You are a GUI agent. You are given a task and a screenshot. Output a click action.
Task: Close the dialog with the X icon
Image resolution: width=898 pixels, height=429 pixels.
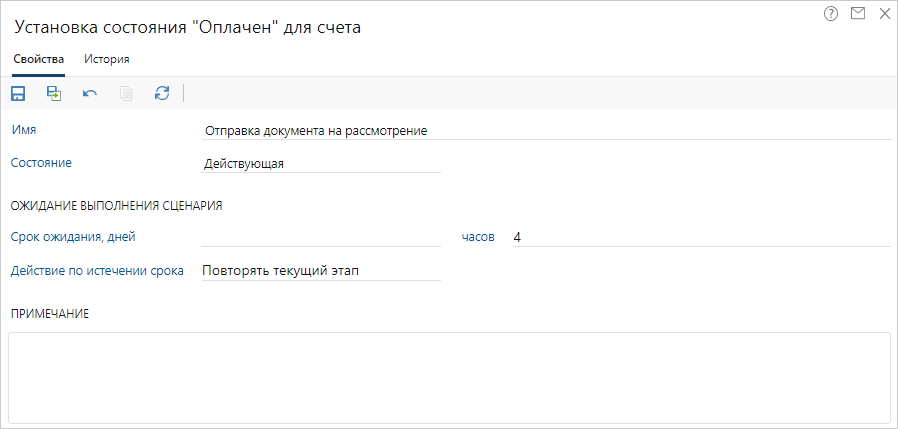click(884, 14)
